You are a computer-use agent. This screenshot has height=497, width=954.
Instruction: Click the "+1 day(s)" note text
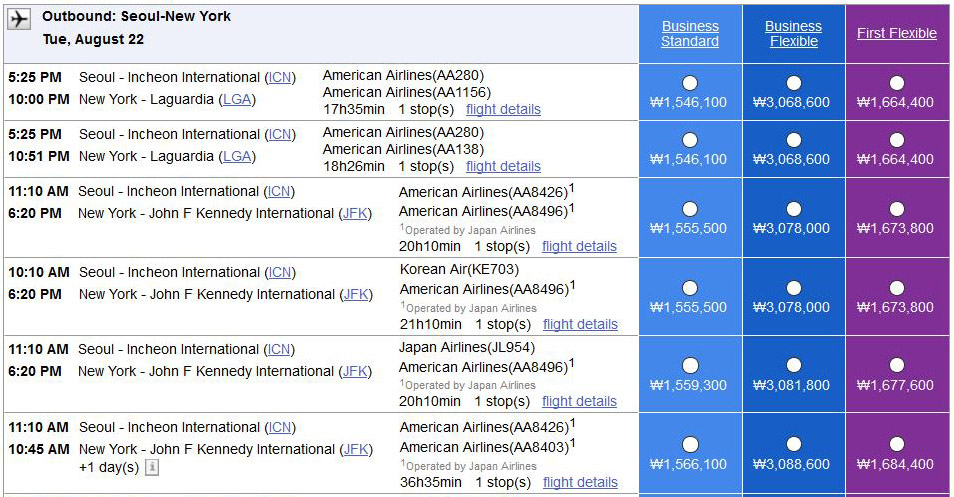tap(109, 468)
